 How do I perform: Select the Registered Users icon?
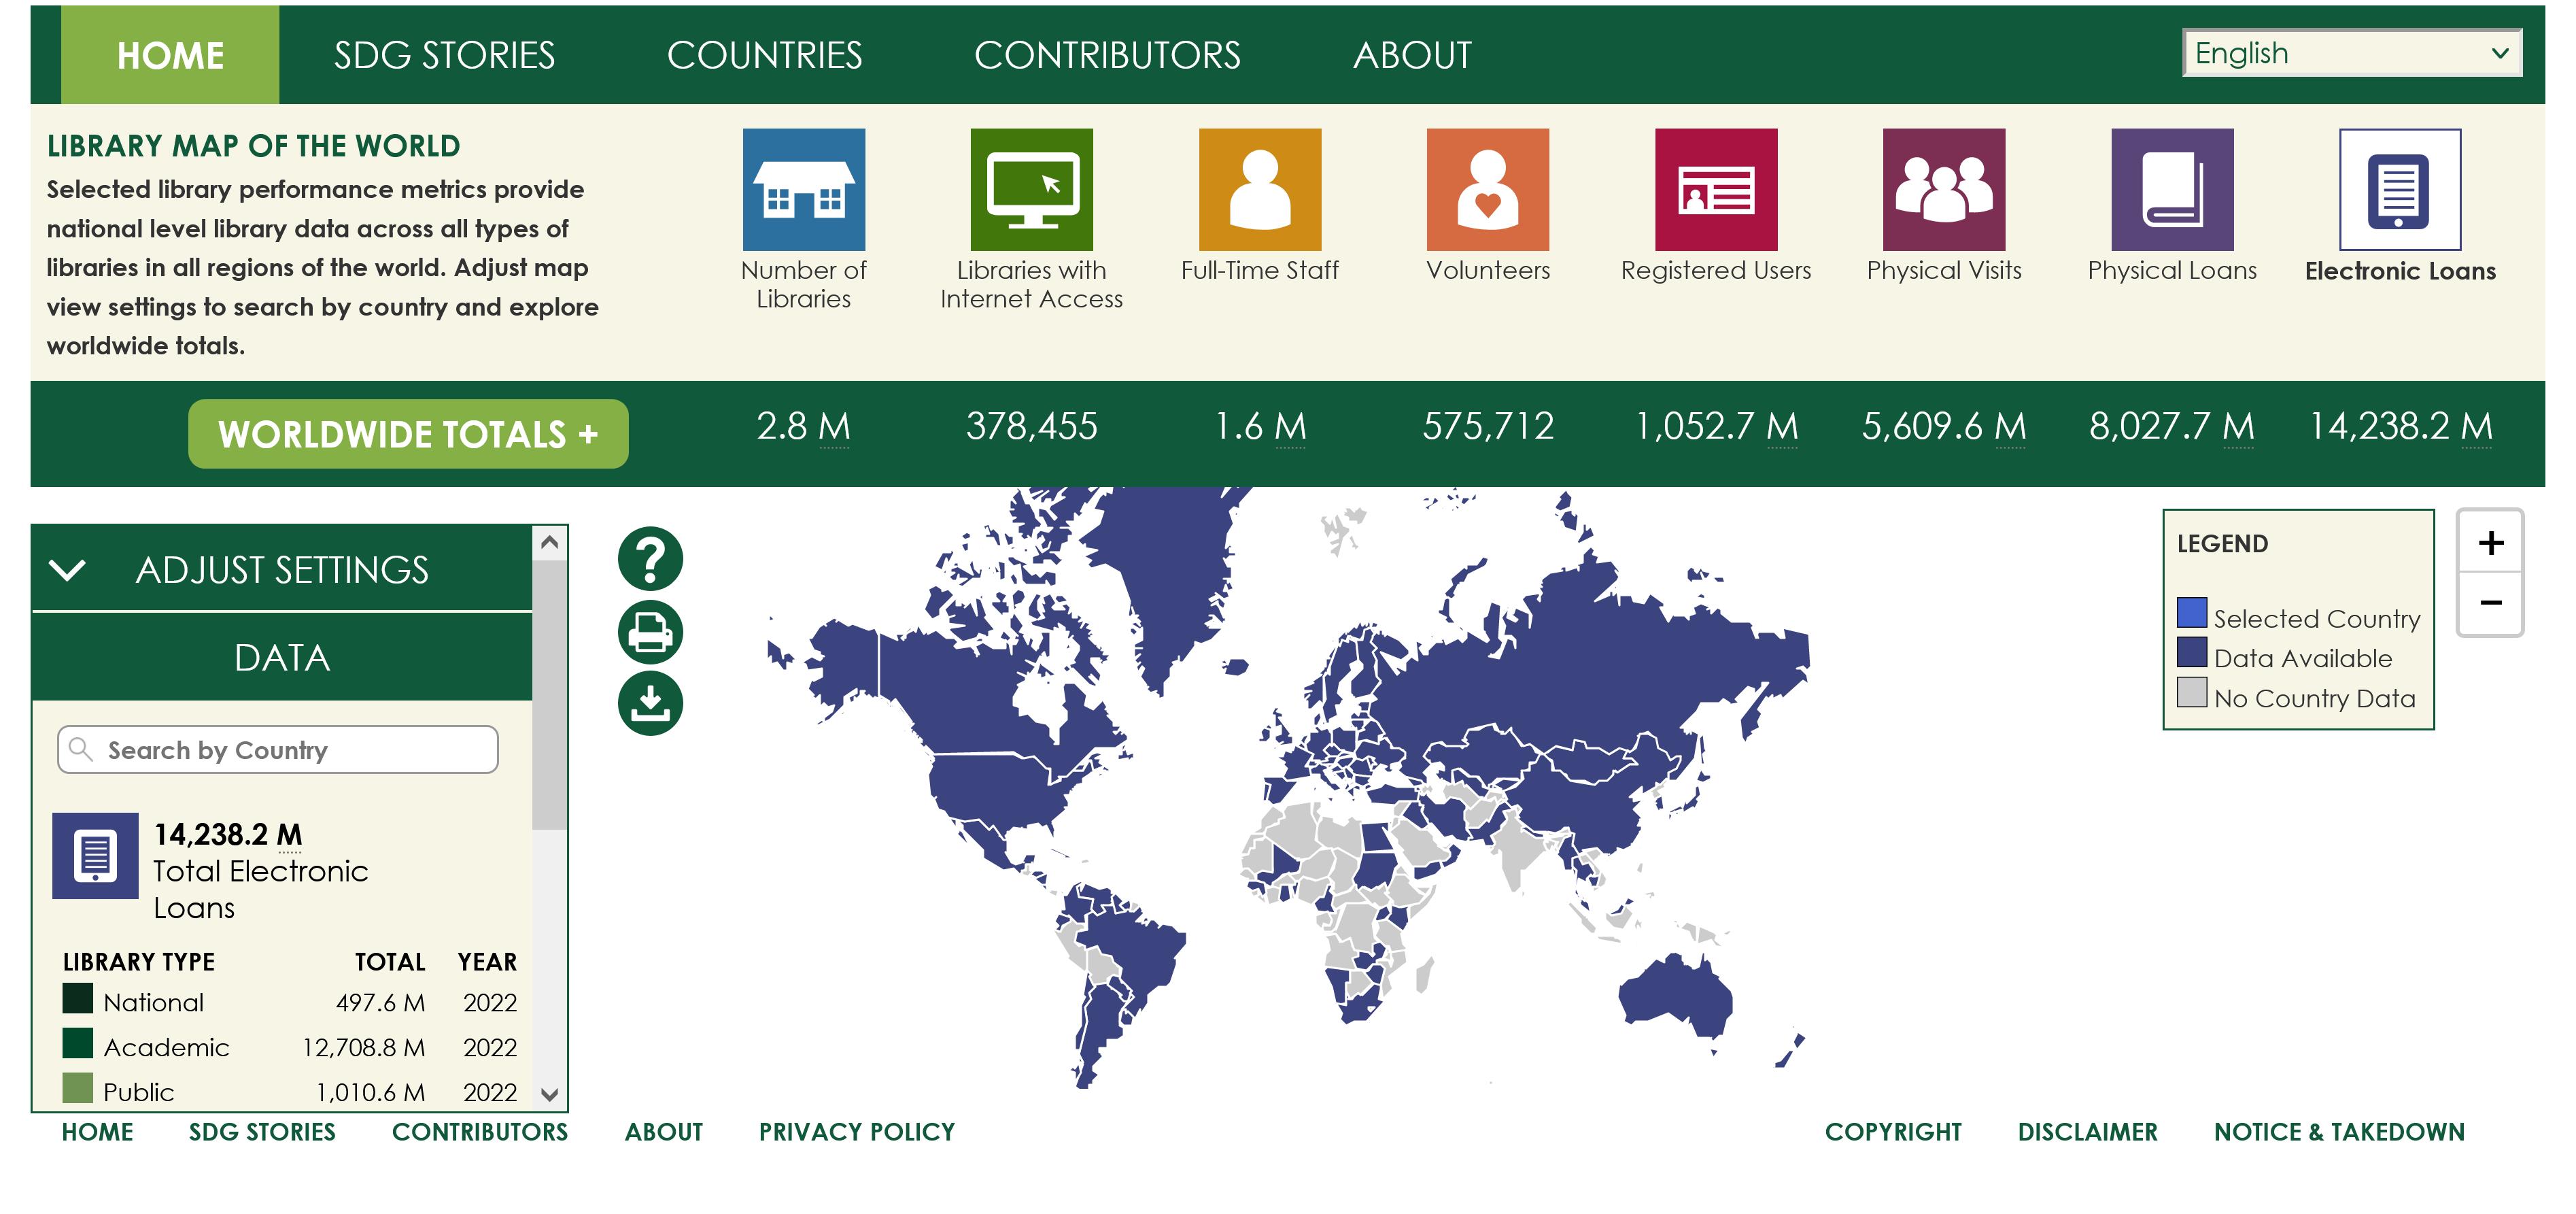(1716, 189)
